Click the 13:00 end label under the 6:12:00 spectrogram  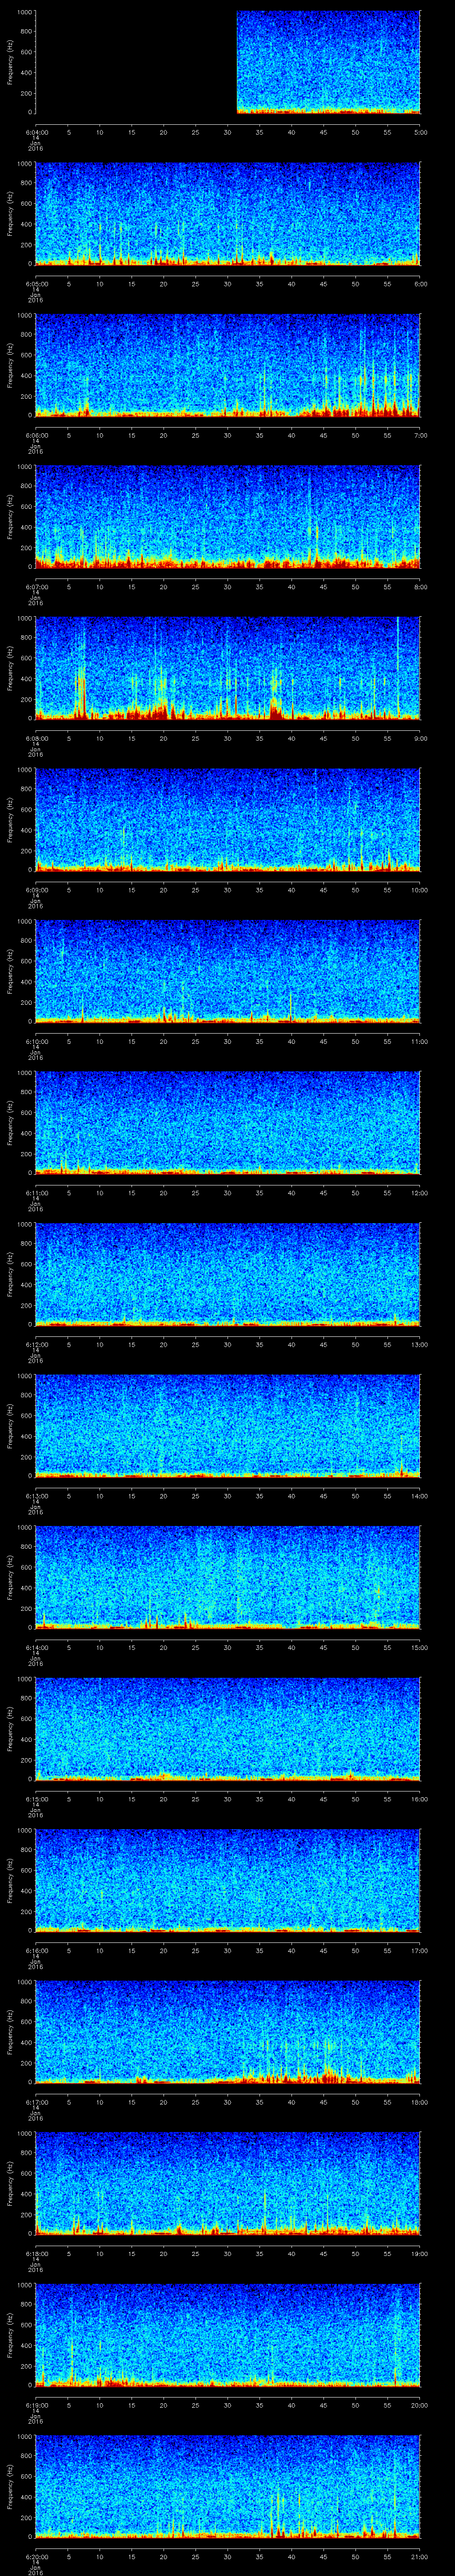click(x=419, y=1344)
